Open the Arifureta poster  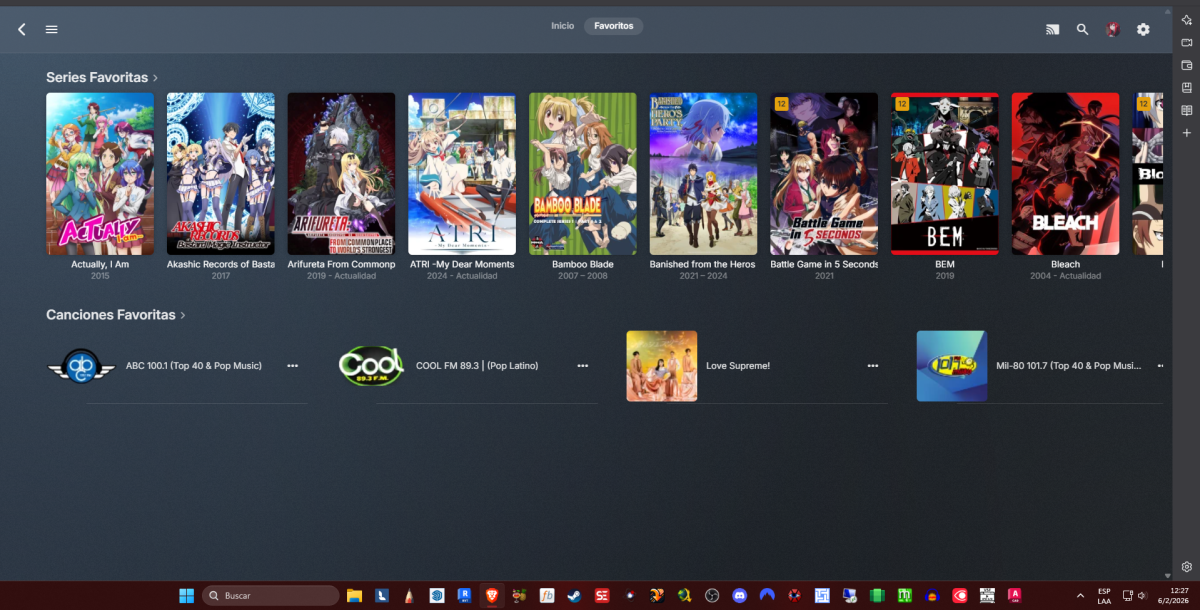(x=341, y=174)
